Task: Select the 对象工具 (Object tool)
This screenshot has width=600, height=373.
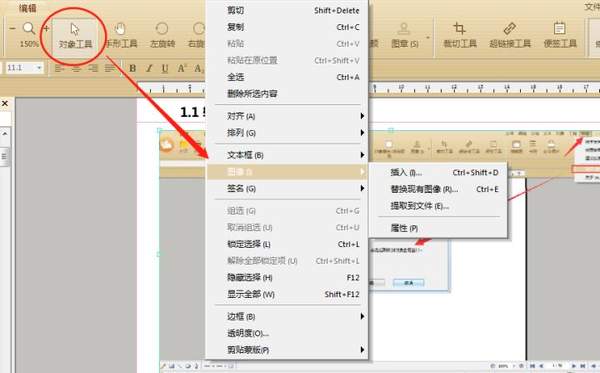Action: click(x=75, y=36)
